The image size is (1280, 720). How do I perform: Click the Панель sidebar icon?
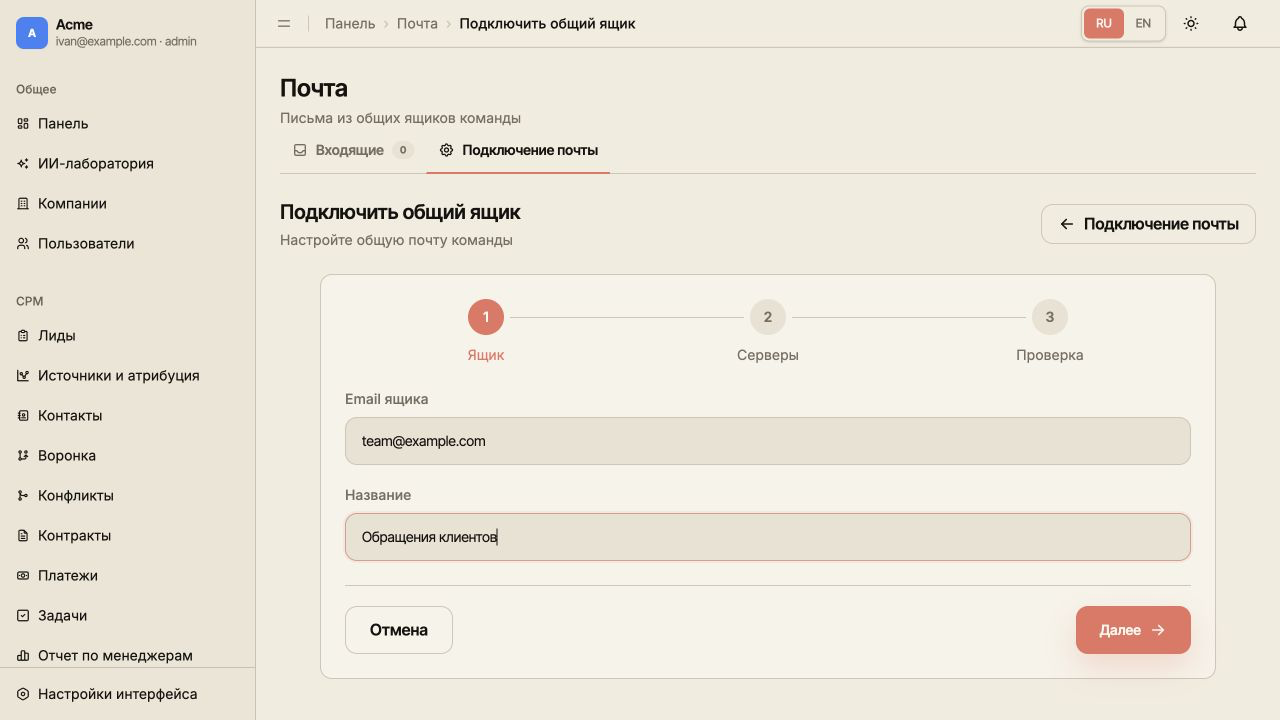23,123
